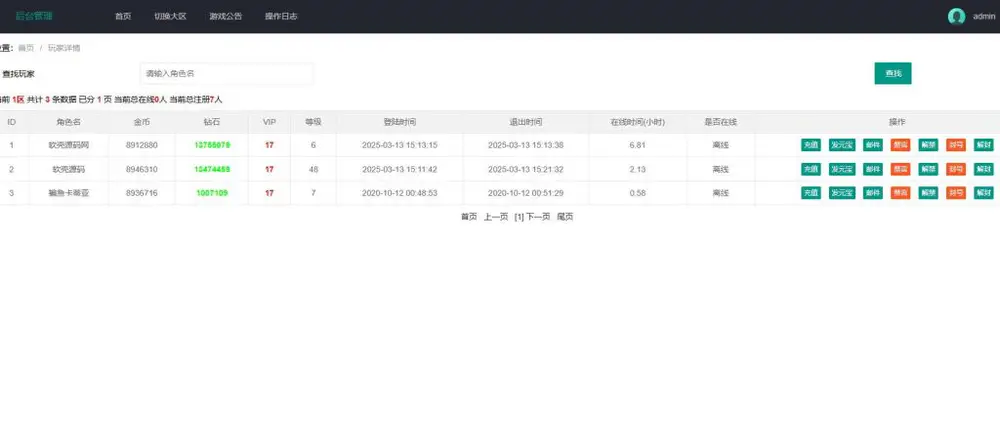Focus the 请输入角色名 search field
This screenshot has height=443, width=1000.
click(x=226, y=74)
